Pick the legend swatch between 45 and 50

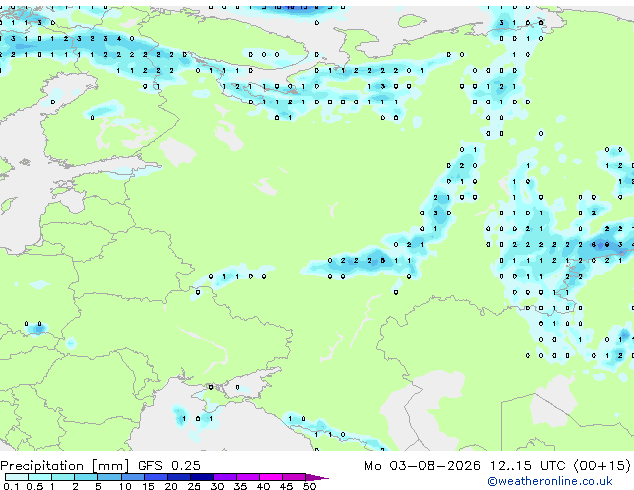tap(294, 477)
